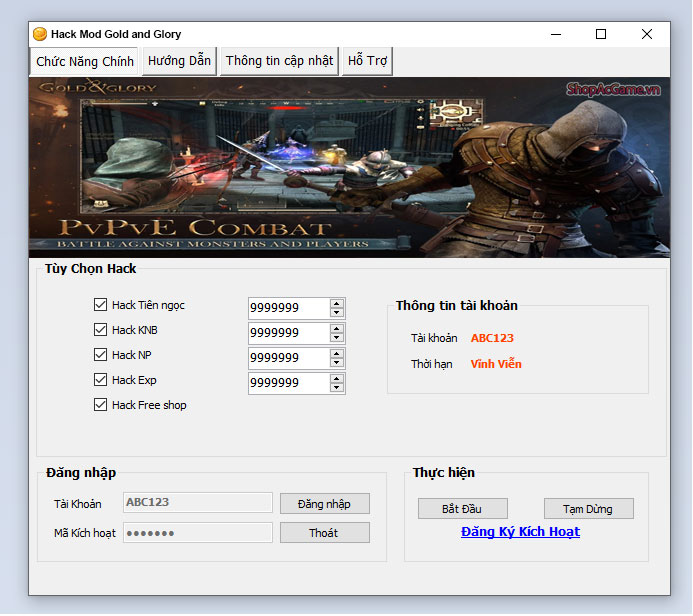Open the Thông tin cập nhật tab
Image resolution: width=693 pixels, height=616 pixels.
coord(279,61)
